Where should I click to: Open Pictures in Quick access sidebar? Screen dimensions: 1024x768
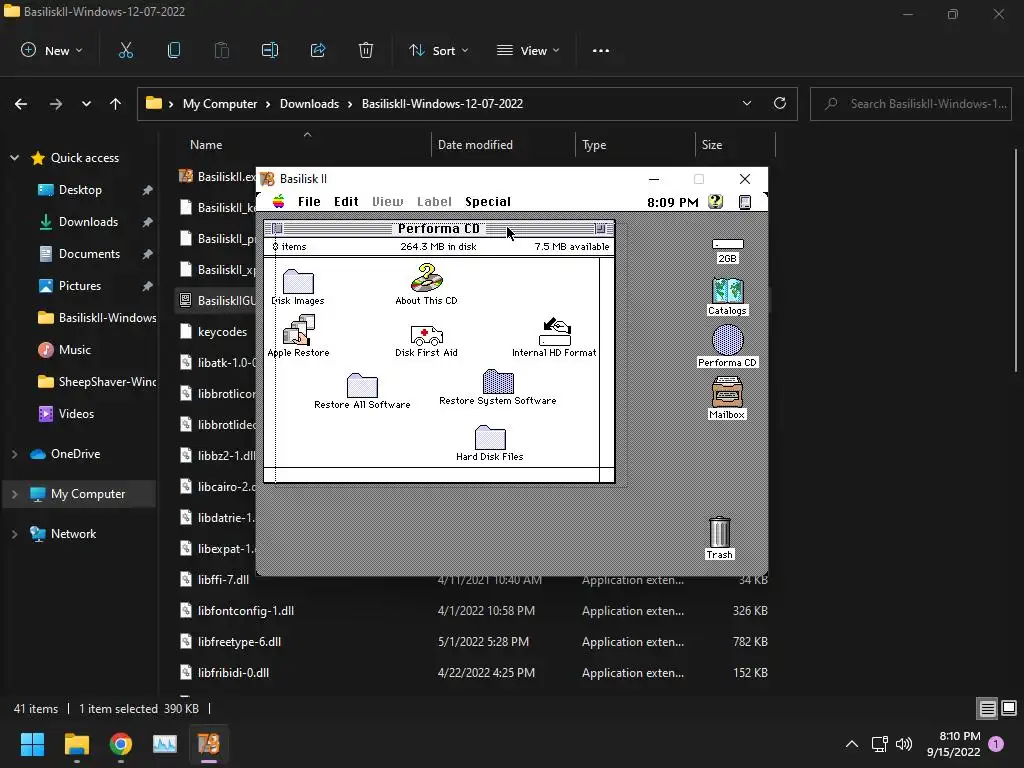pos(80,285)
